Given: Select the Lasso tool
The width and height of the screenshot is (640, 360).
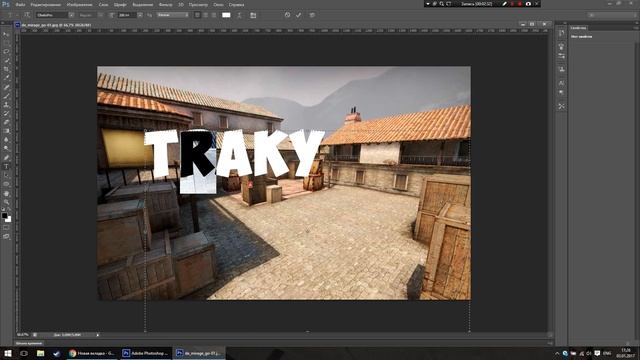Looking at the screenshot, I should click(x=6, y=52).
